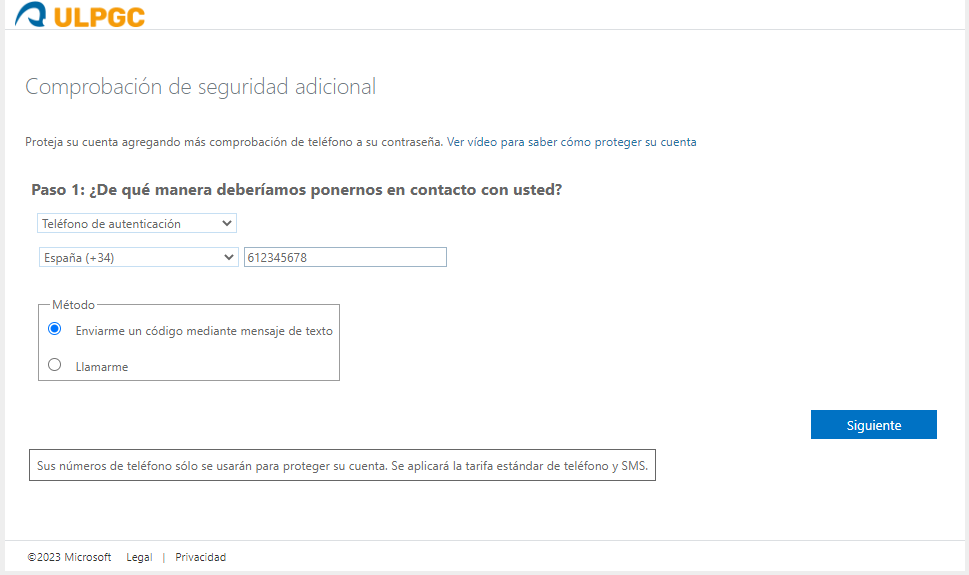Viewport: 969px width, 575px height.
Task: Click the ULPGC logo
Action: (80, 15)
